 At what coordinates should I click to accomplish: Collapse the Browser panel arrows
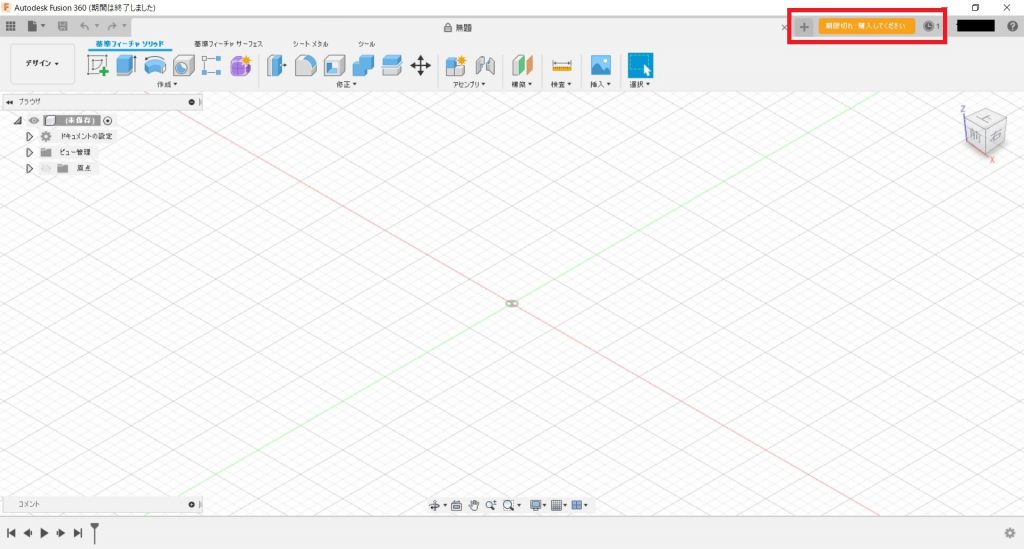(x=9, y=102)
